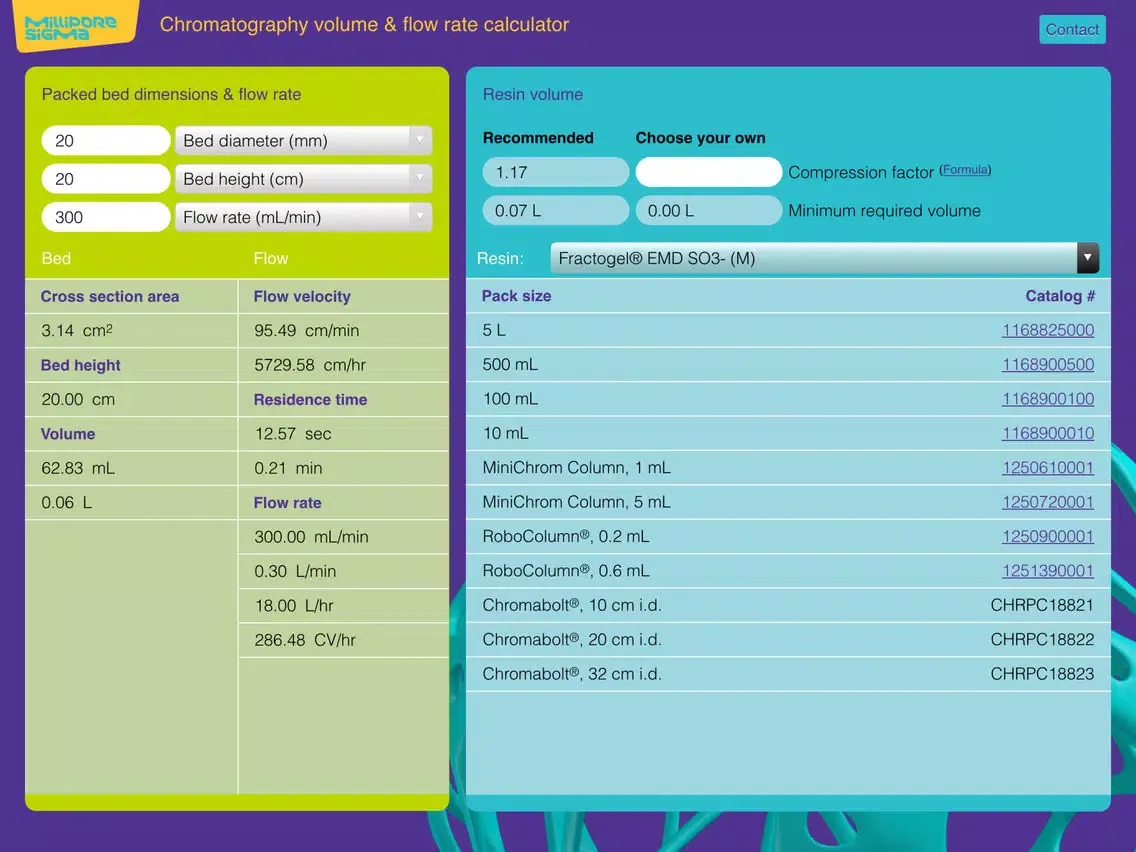Select the 95.49 cm/min flow velocity
Image resolution: width=1136 pixels, height=852 pixels.
point(306,330)
